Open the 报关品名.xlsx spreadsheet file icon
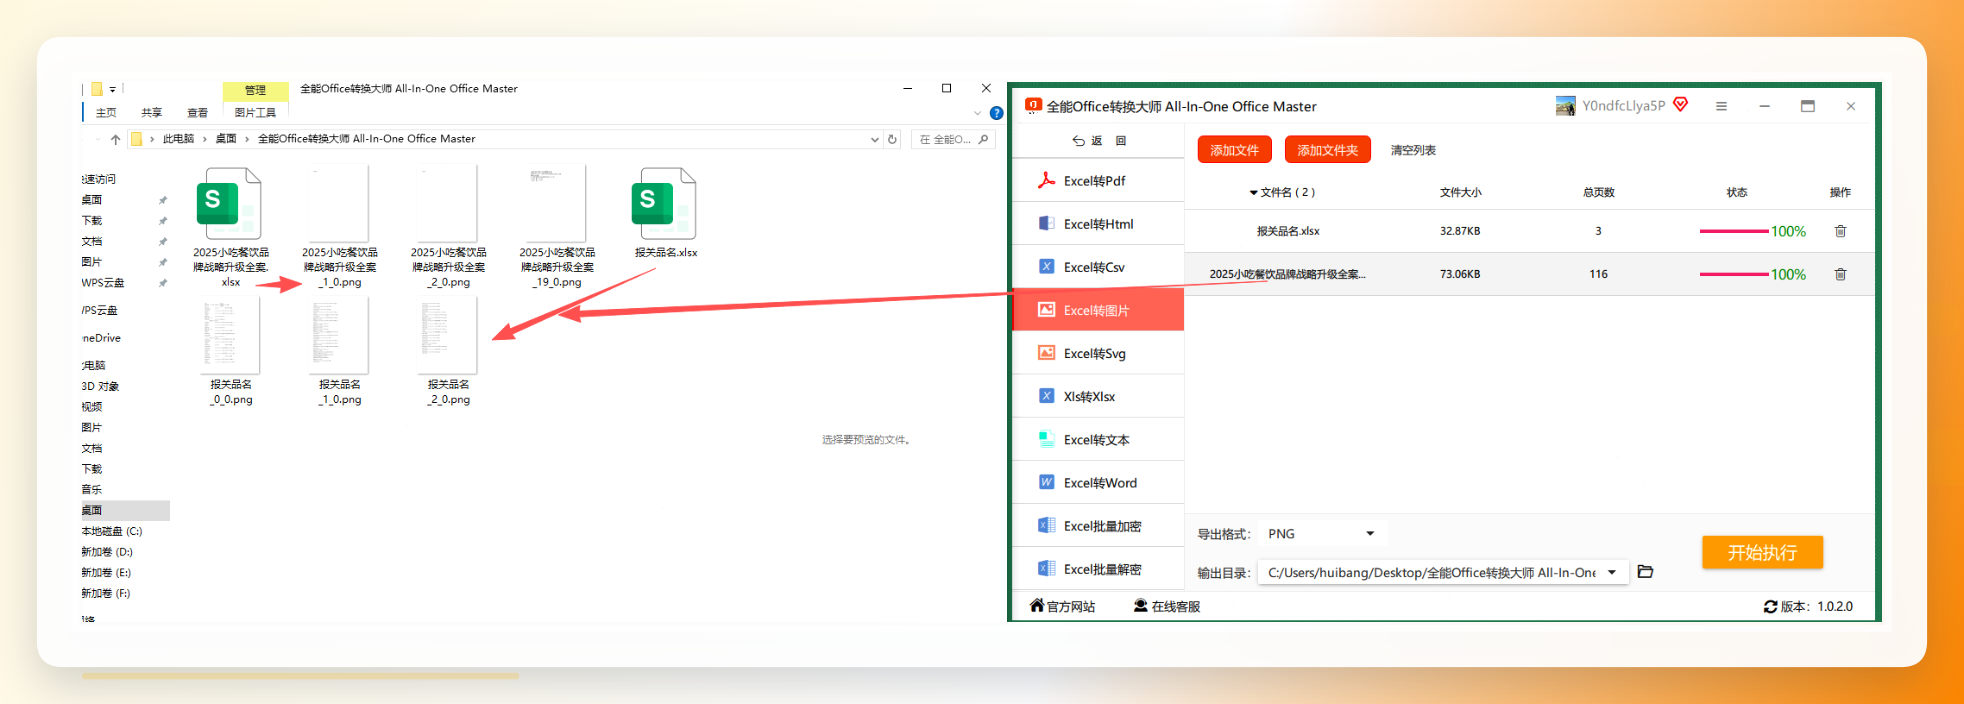 (x=664, y=203)
